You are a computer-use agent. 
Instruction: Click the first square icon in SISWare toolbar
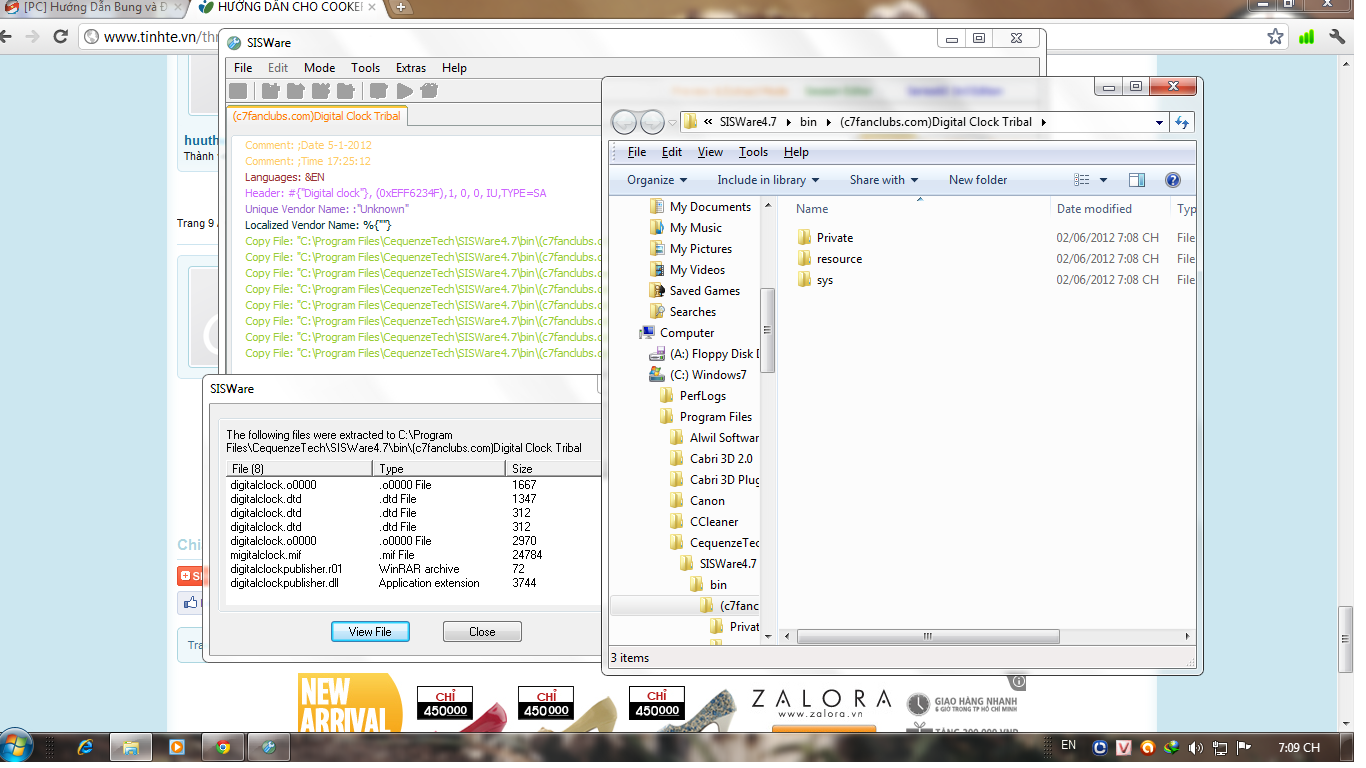click(237, 91)
